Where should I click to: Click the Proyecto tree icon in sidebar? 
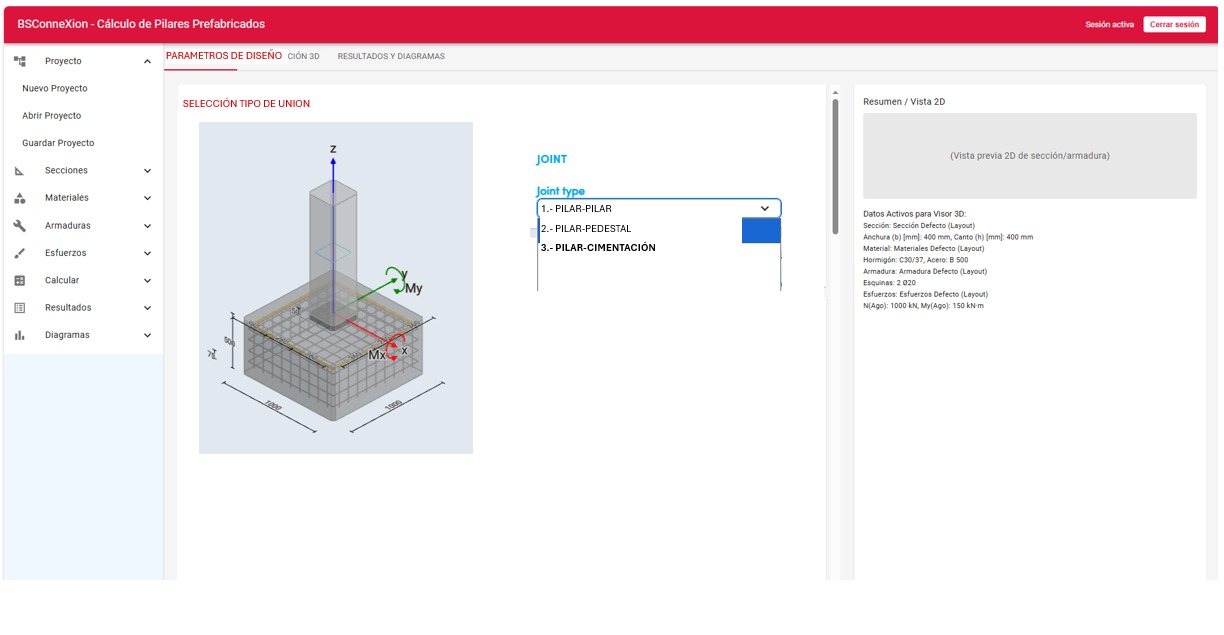[x=19, y=61]
